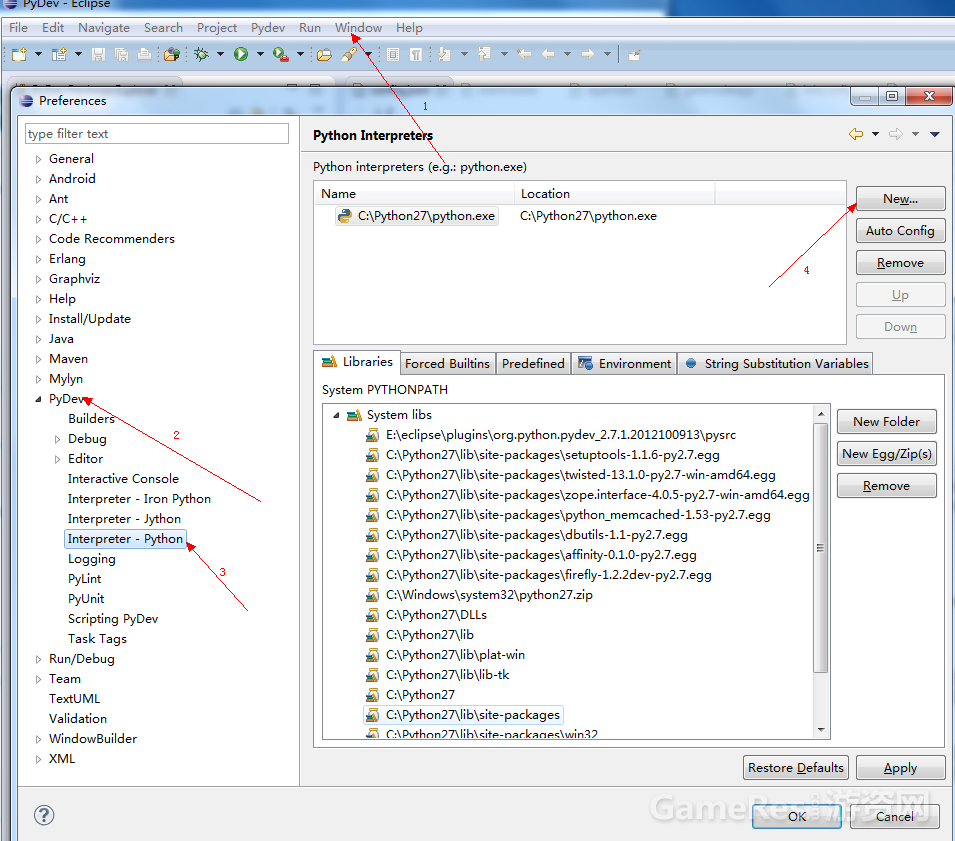
Task: Open the Debug dropdown arrow
Action: pos(220,54)
